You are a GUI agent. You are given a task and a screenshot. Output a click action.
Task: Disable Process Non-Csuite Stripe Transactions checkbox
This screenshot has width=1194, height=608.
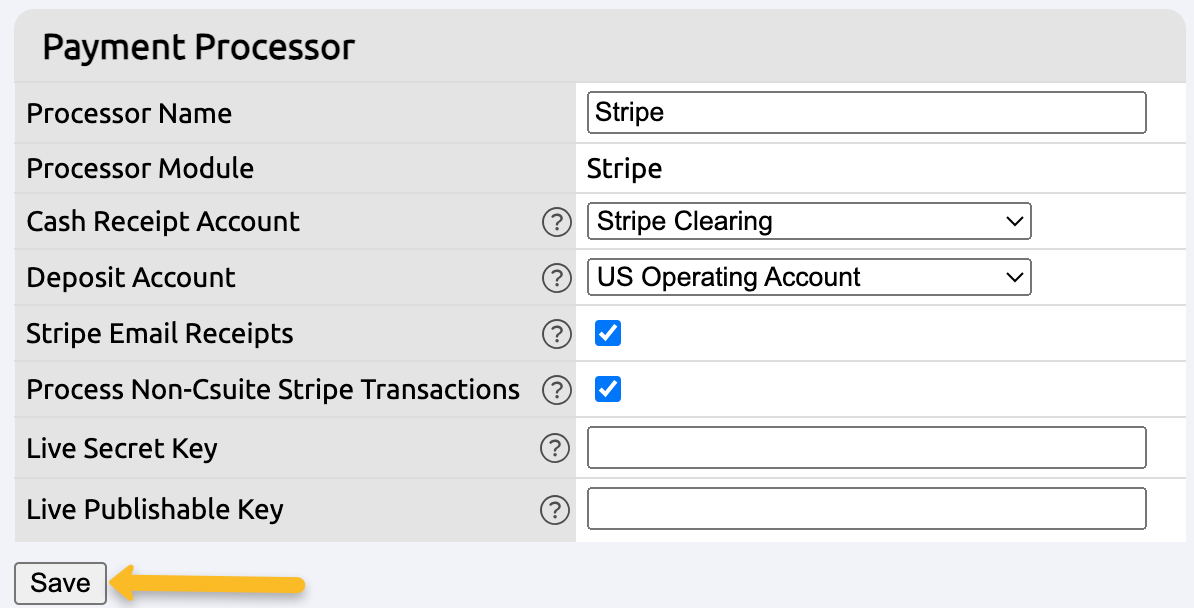tap(608, 389)
